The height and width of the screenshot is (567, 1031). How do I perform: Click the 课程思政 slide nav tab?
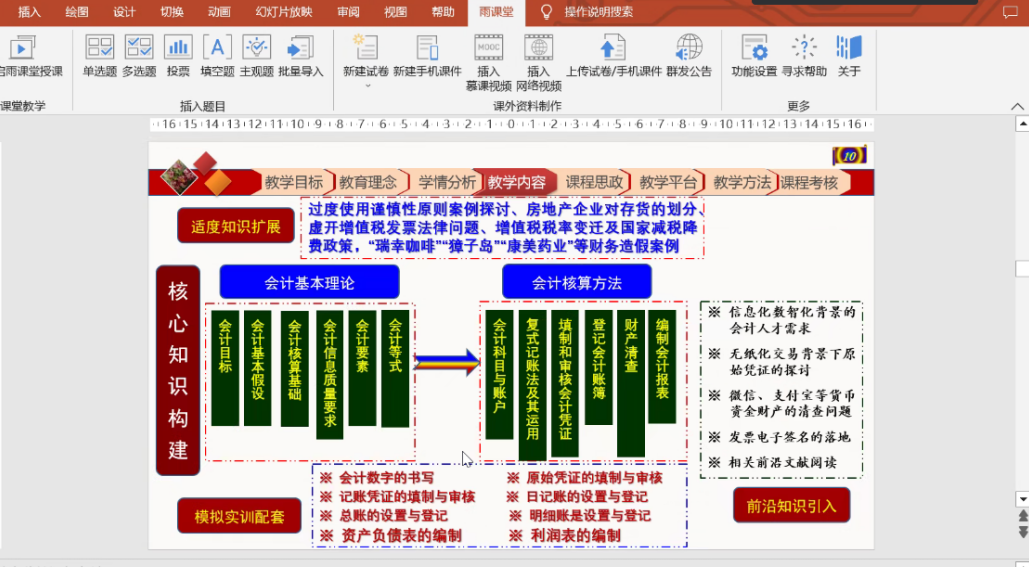tap(594, 182)
